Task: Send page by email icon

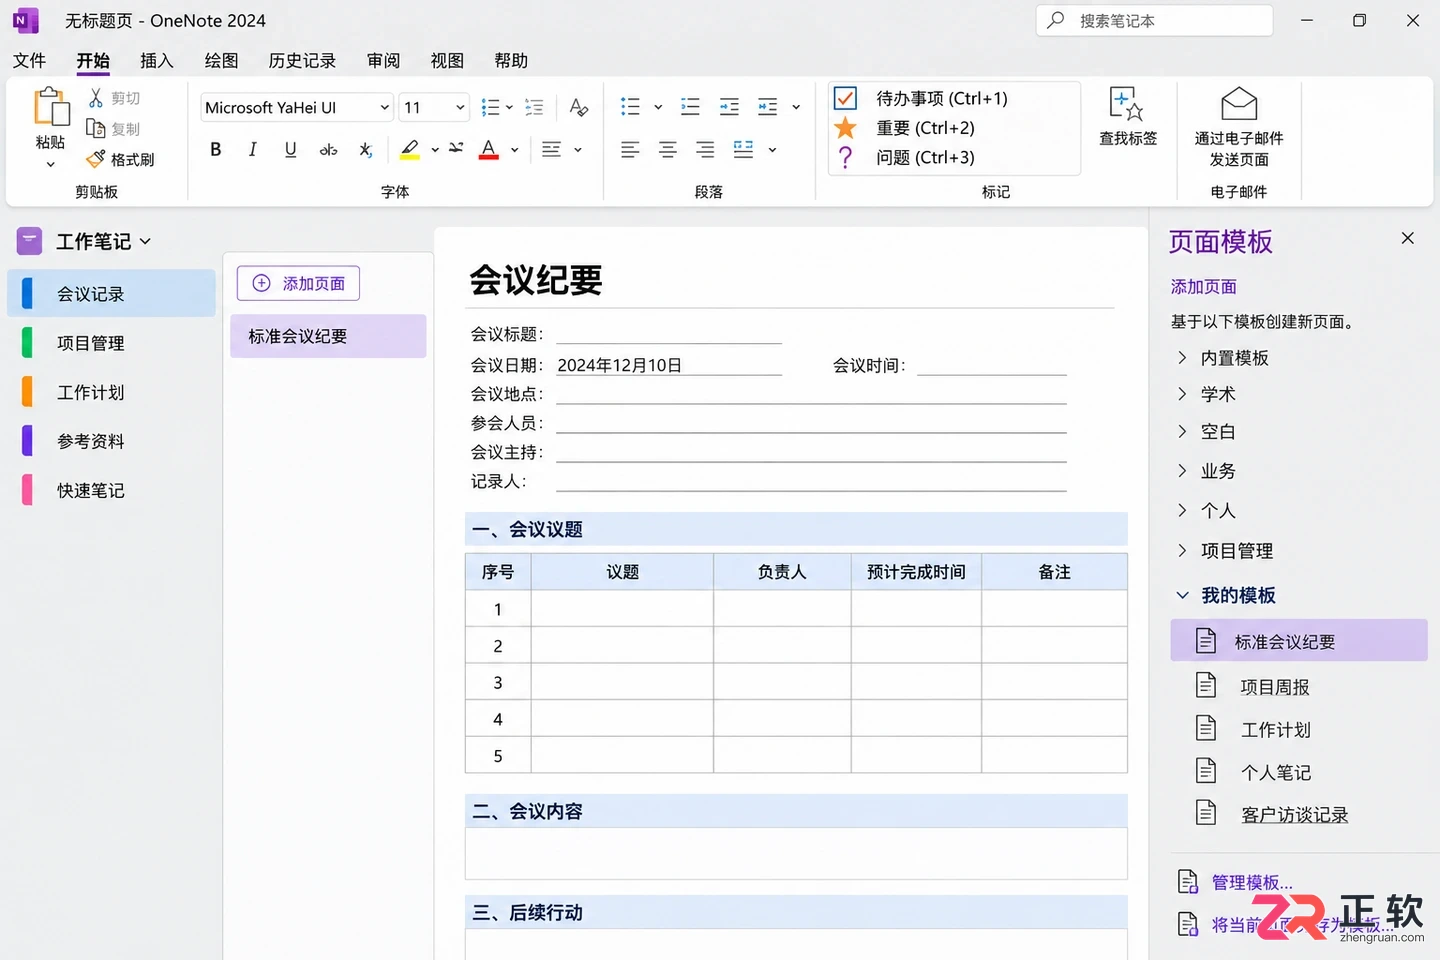Action: [x=1239, y=104]
